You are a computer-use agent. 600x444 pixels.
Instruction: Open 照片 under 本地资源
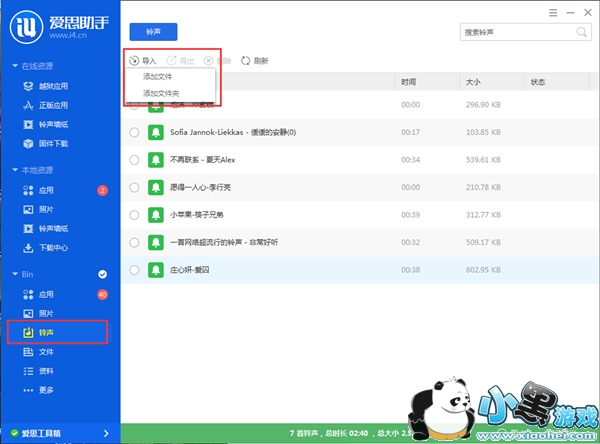tap(38, 209)
